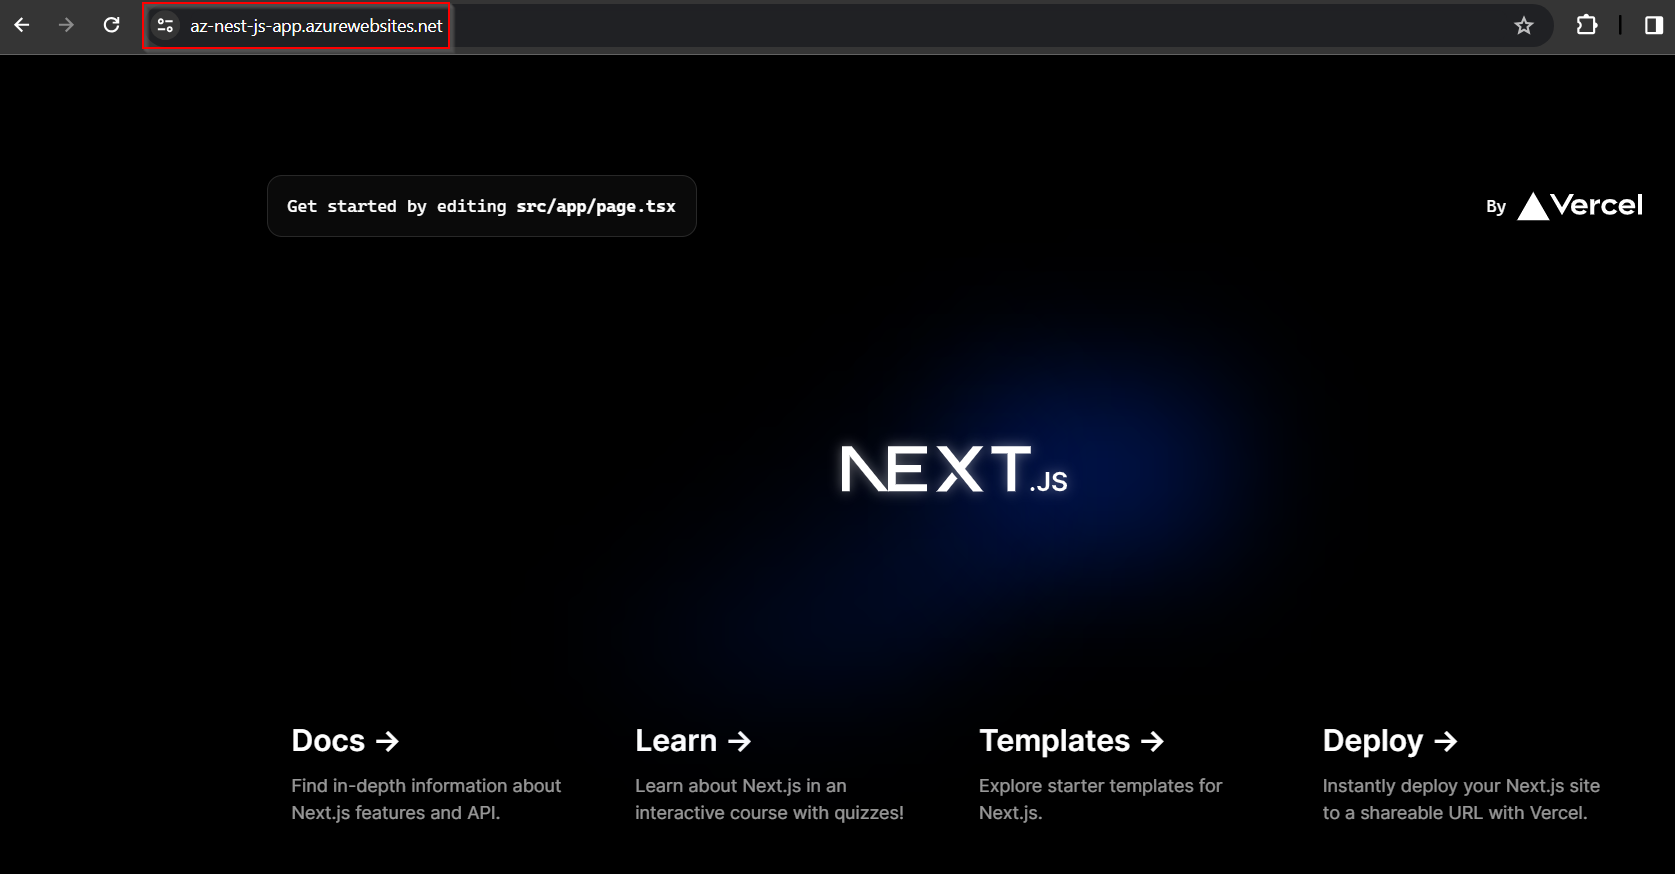Open the Templates link card
The image size is (1675, 874).
point(1114,773)
